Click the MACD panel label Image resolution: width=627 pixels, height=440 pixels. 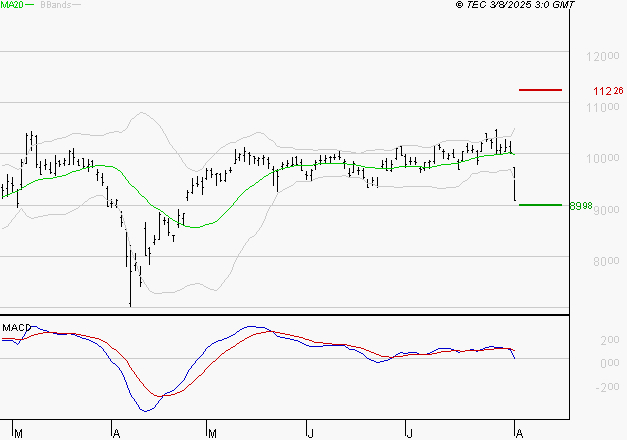point(16,328)
